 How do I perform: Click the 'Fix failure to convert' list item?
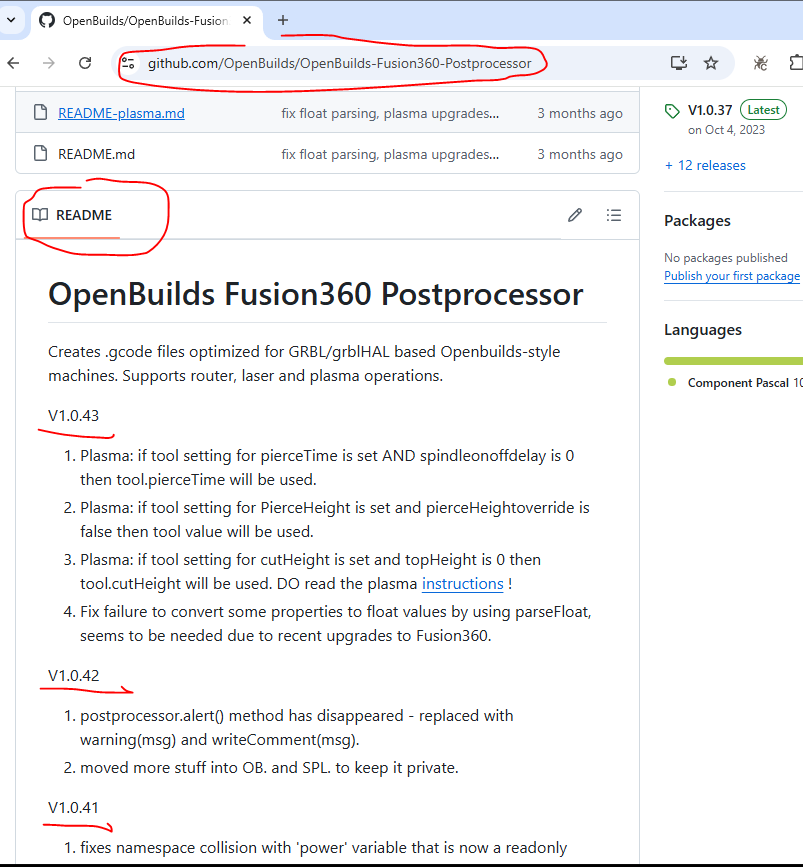[x=336, y=624]
